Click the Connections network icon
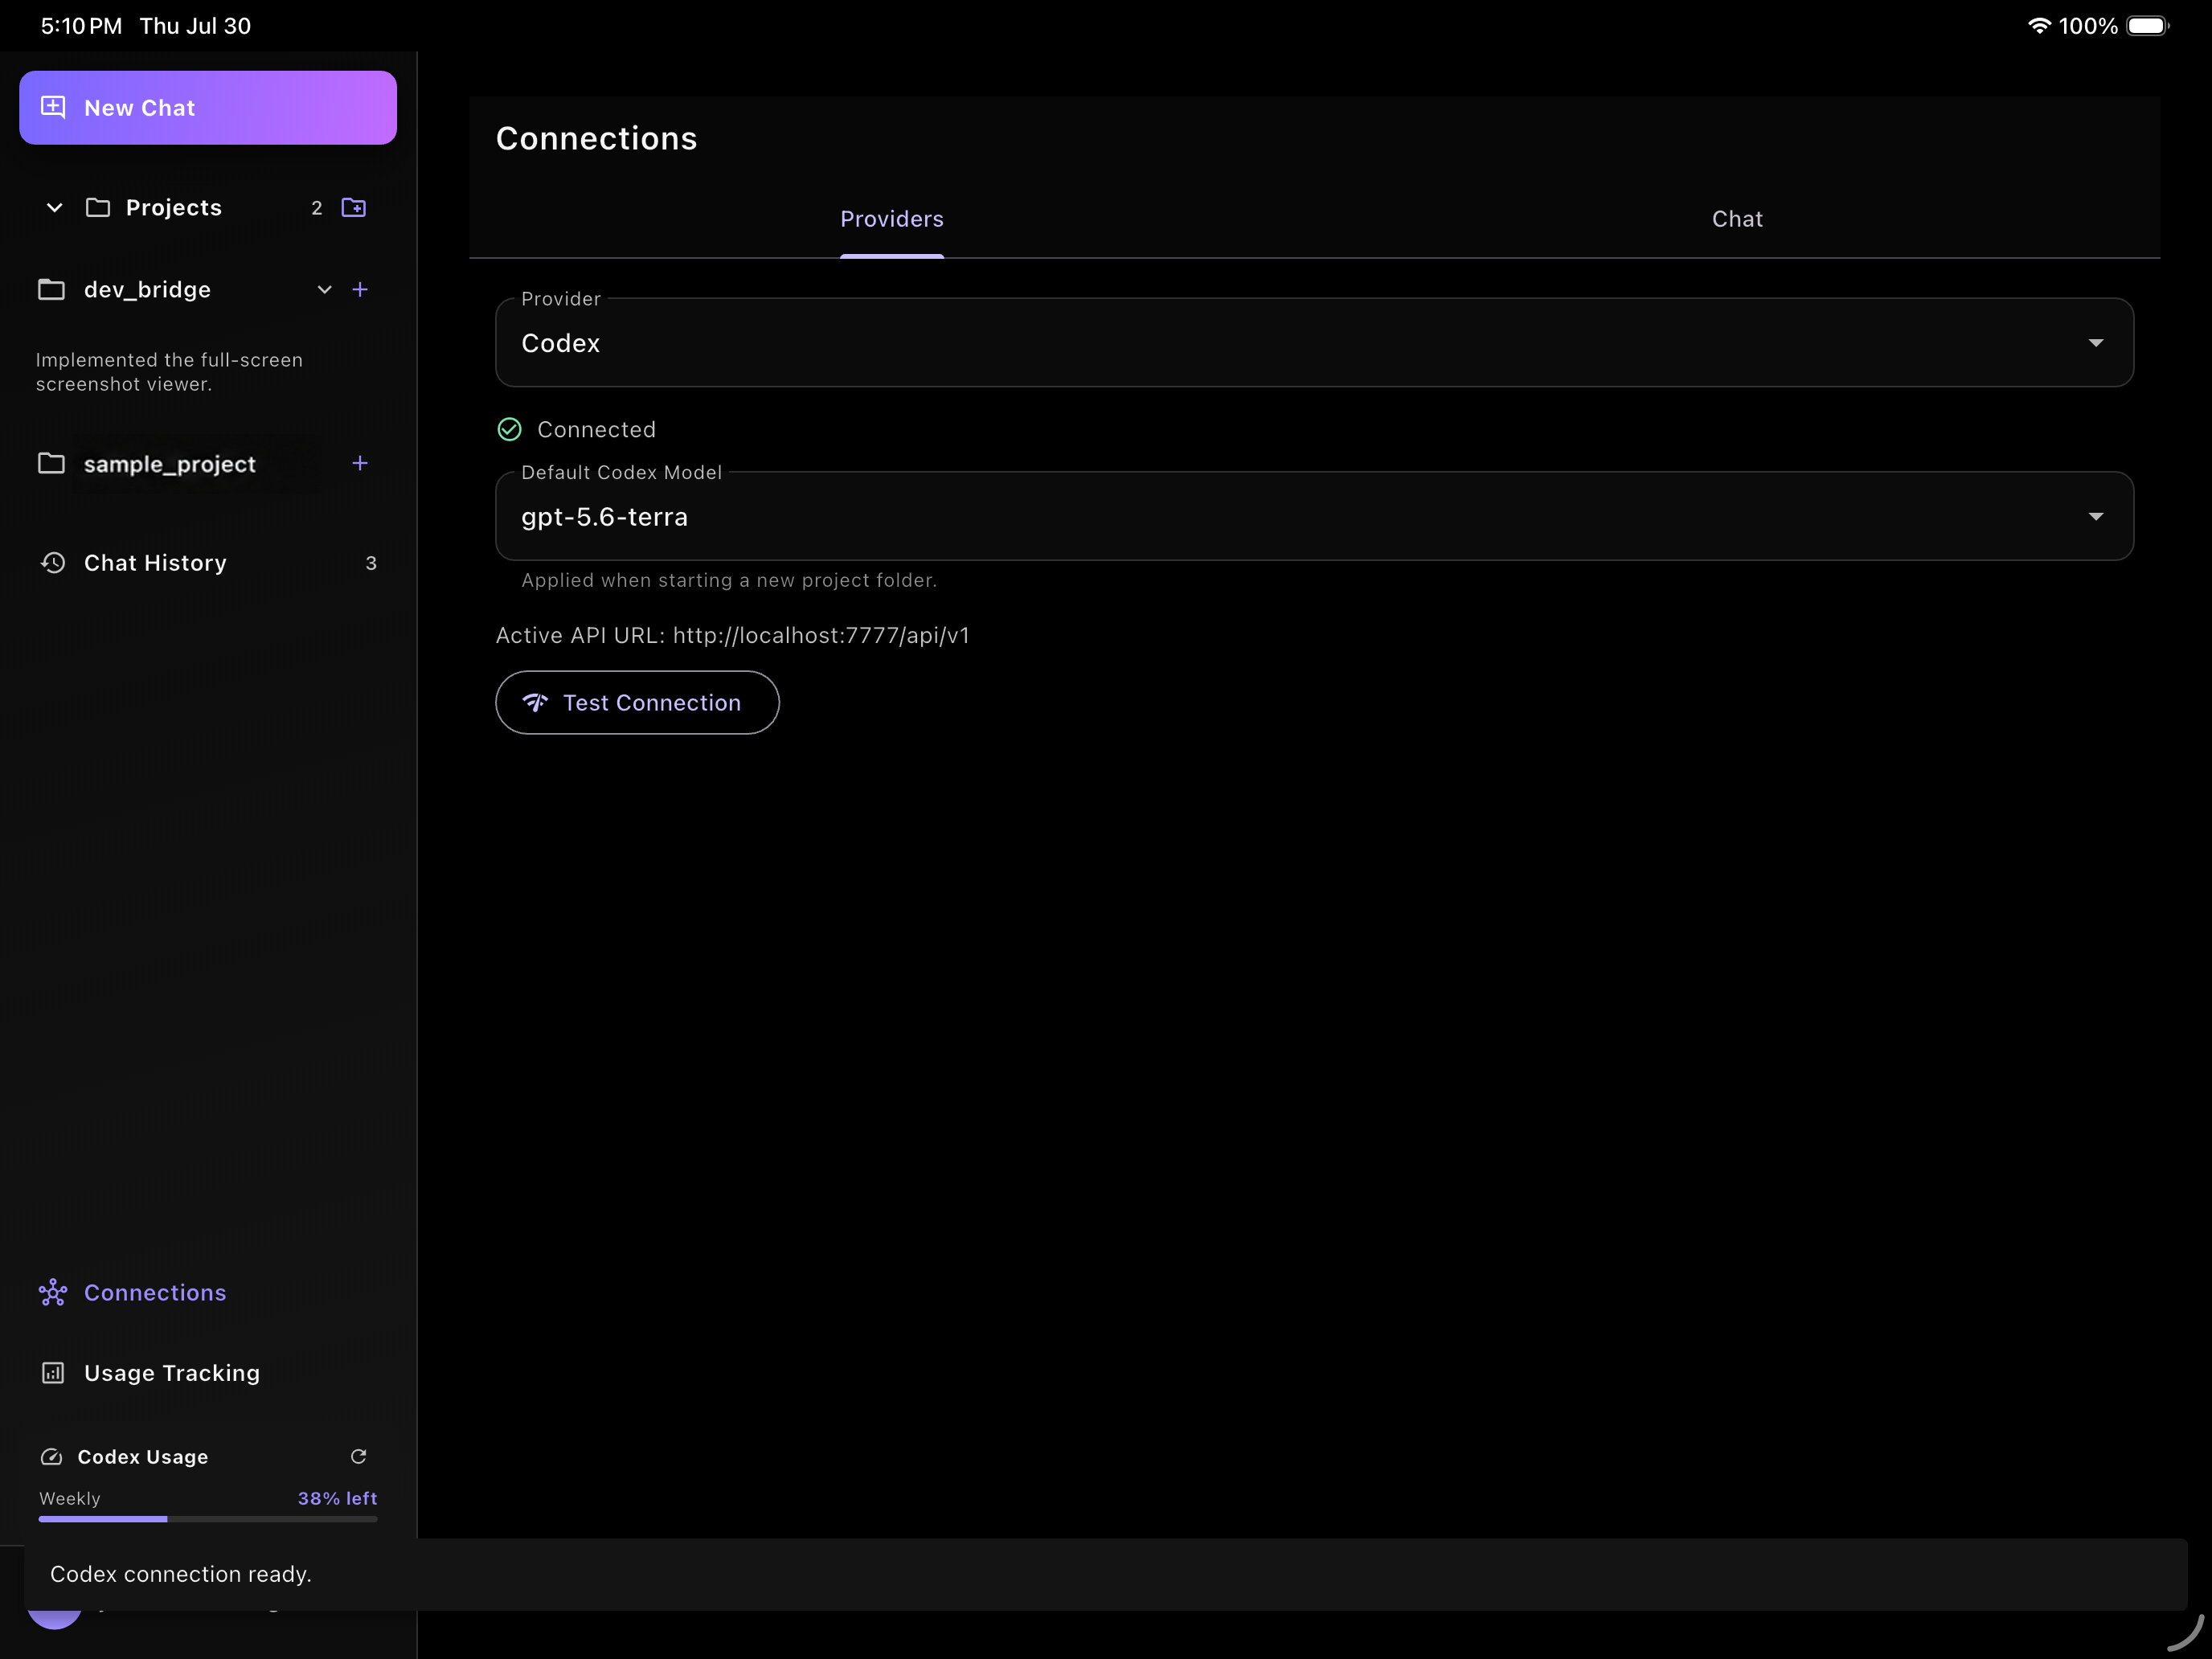This screenshot has width=2212, height=1659. click(53, 1293)
